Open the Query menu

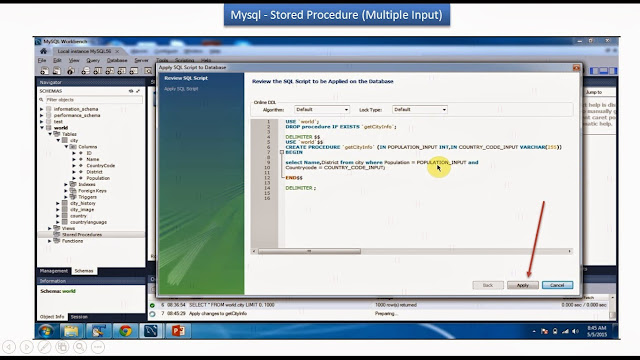tap(93, 60)
